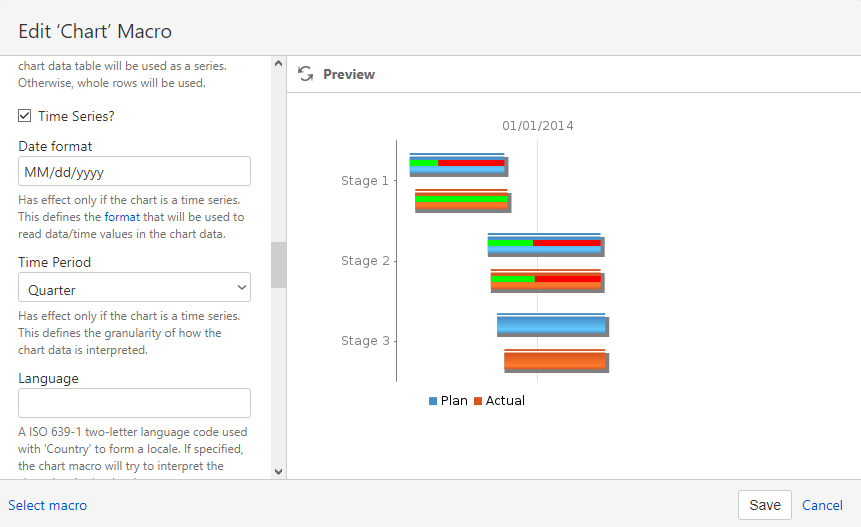Click the orange Actual legend swatch
The height and width of the screenshot is (527, 861).
(x=478, y=401)
